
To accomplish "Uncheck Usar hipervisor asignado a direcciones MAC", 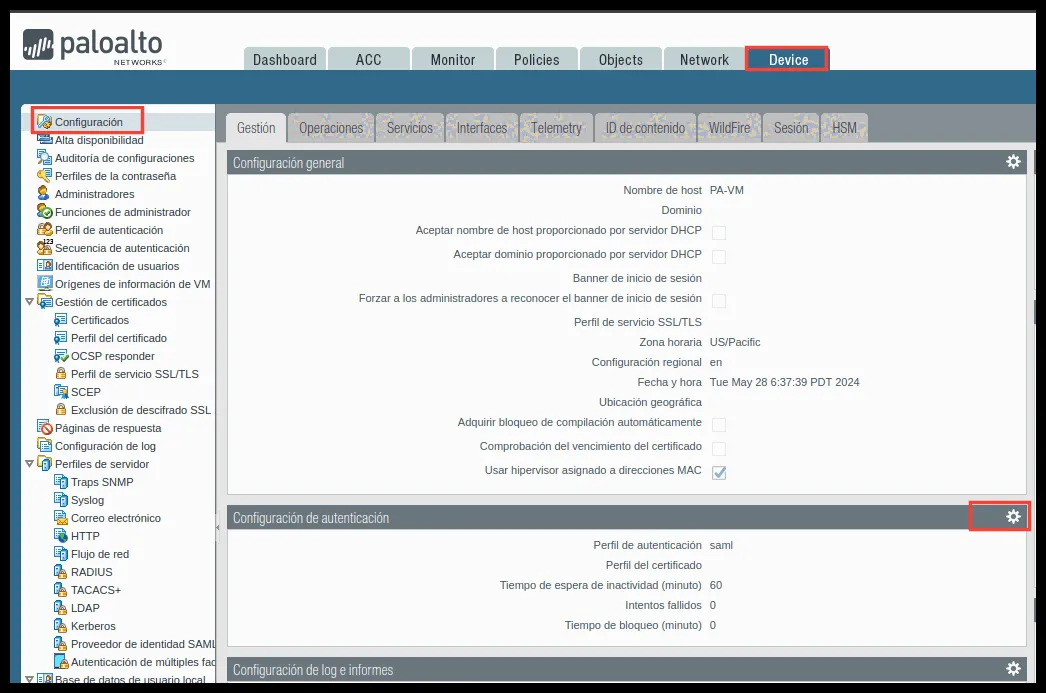I will click(x=718, y=472).
